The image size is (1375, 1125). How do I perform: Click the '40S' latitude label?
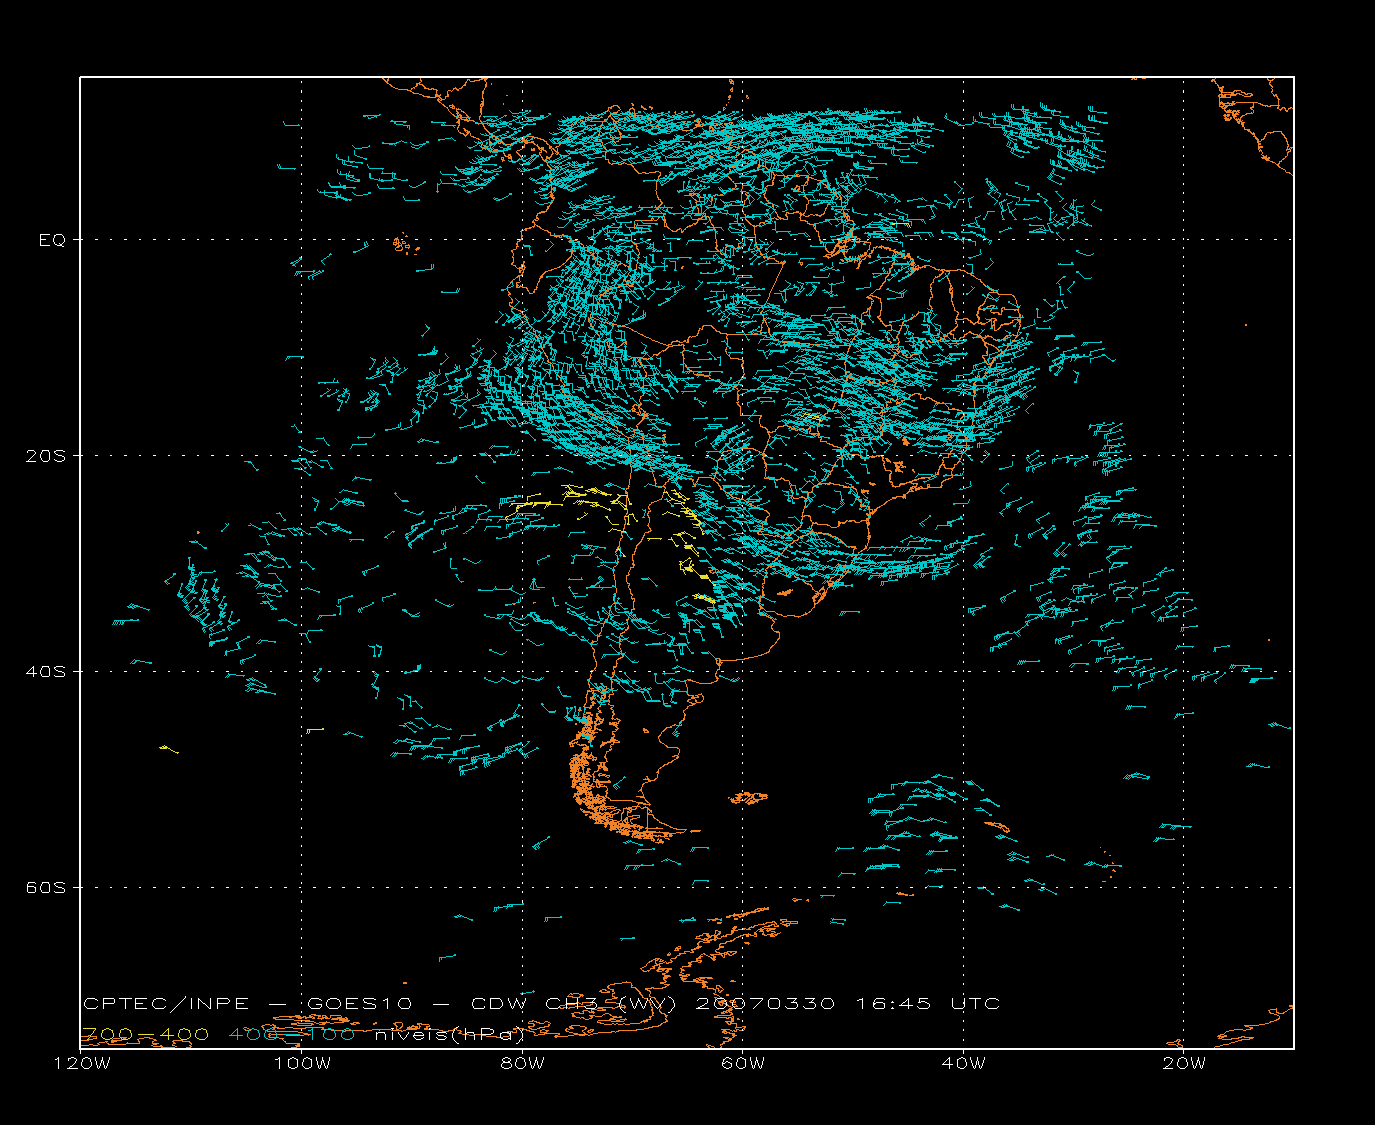pos(45,671)
